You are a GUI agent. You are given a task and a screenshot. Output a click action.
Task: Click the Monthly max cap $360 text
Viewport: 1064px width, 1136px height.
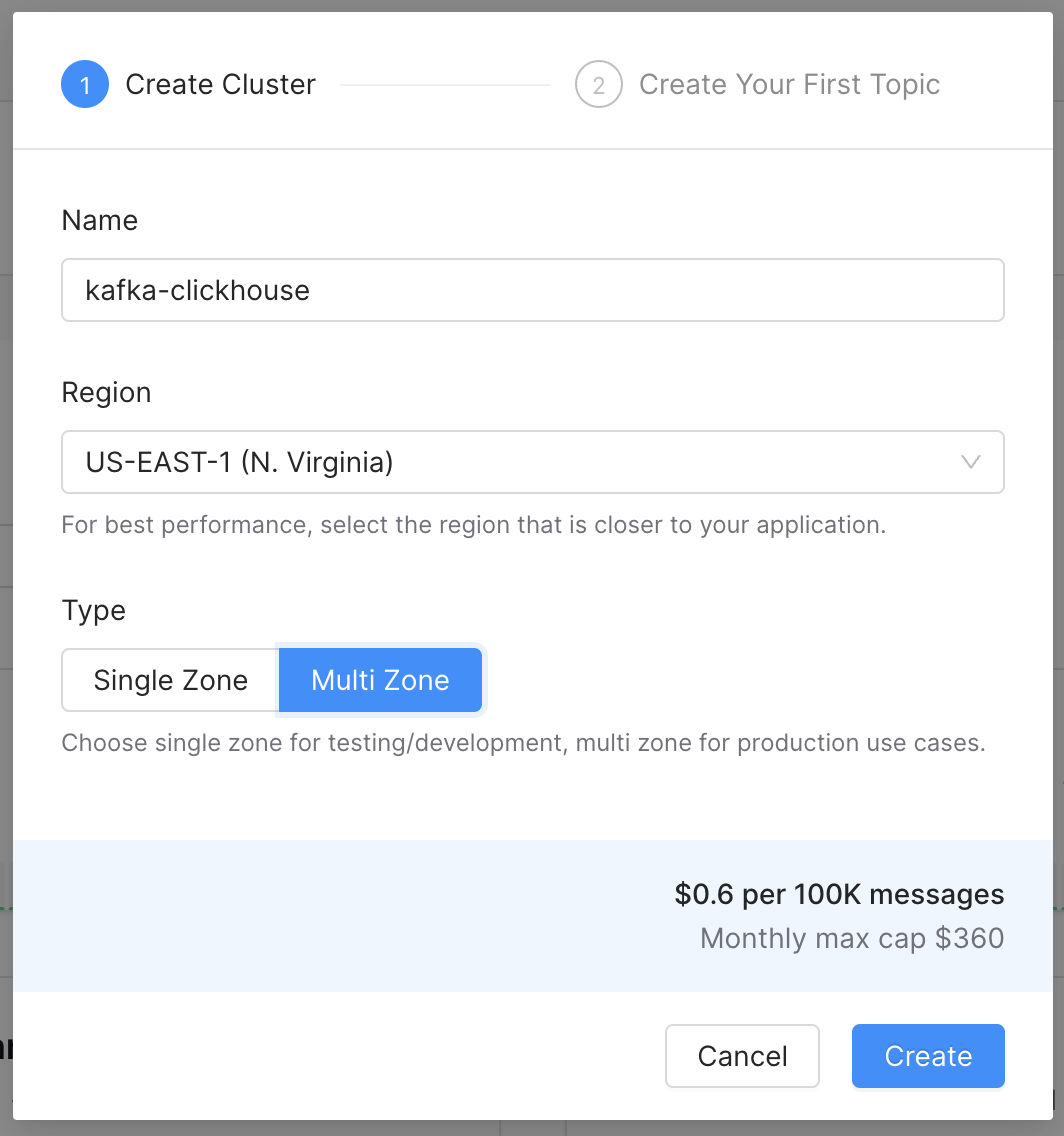click(851, 938)
